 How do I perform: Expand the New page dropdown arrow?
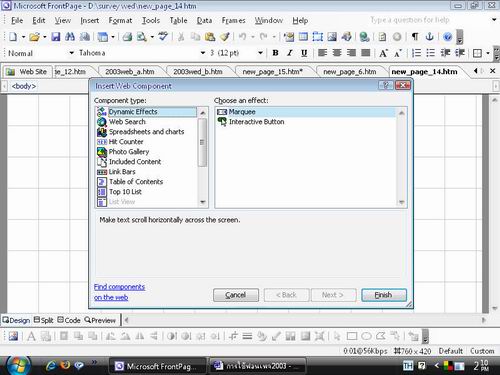coord(23,37)
